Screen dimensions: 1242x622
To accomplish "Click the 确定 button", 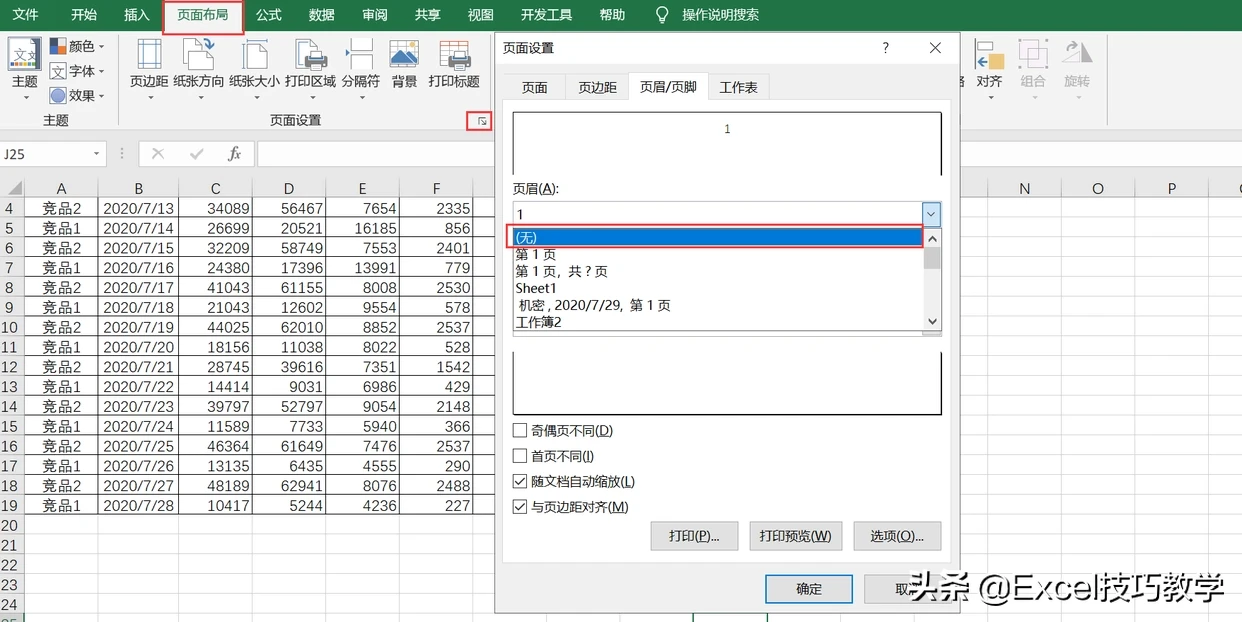I will tap(809, 589).
